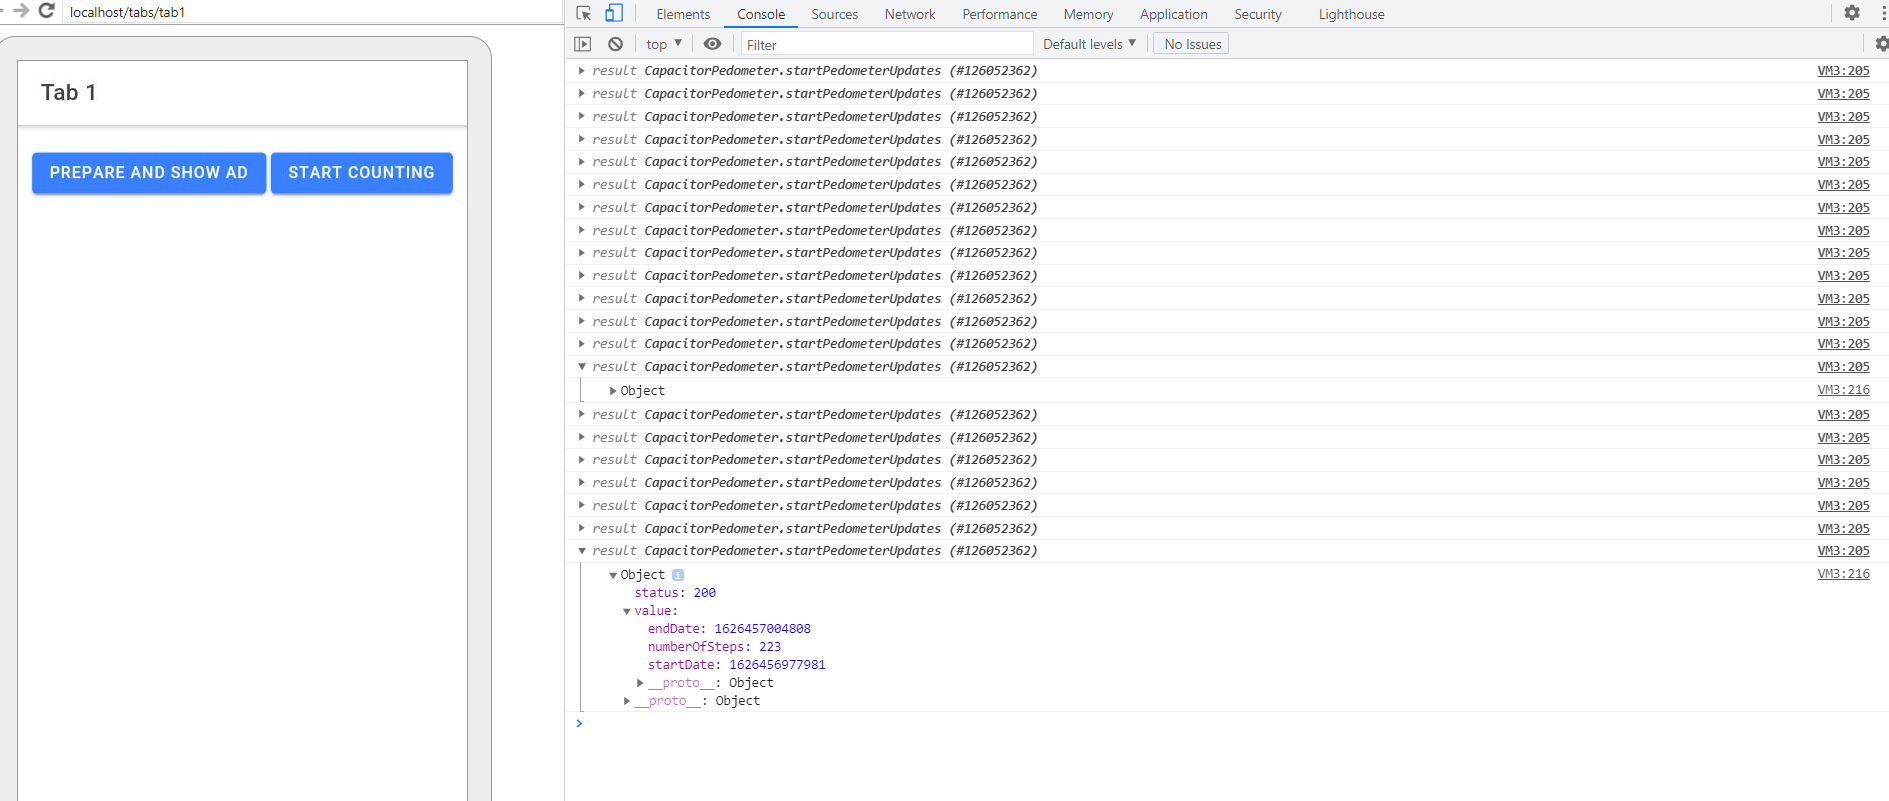Open VM3:216 link beside collapsed Object
1889x801 pixels.
coord(1843,390)
